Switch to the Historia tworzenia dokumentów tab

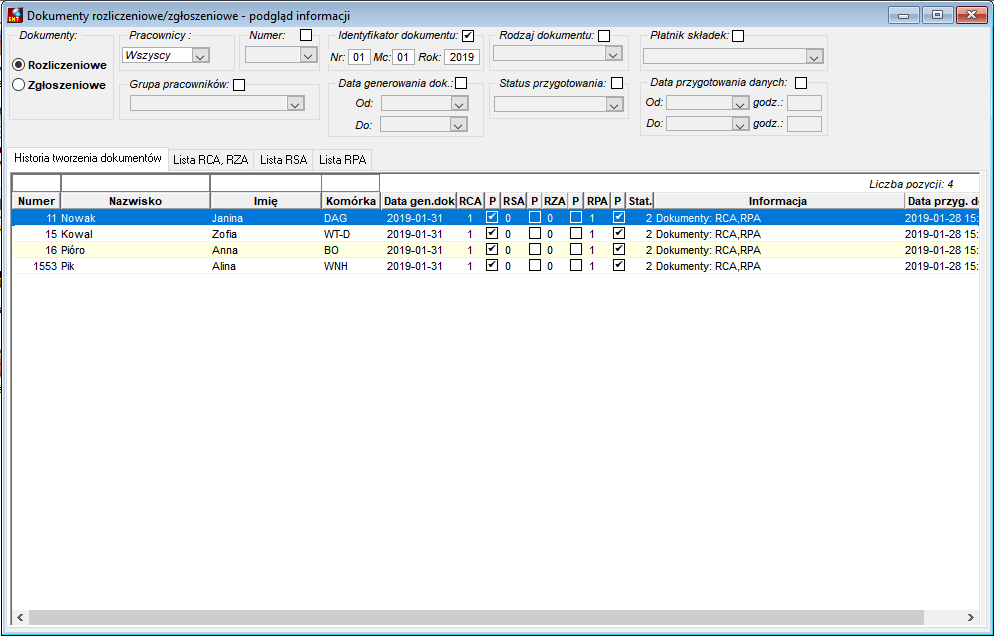click(88, 159)
